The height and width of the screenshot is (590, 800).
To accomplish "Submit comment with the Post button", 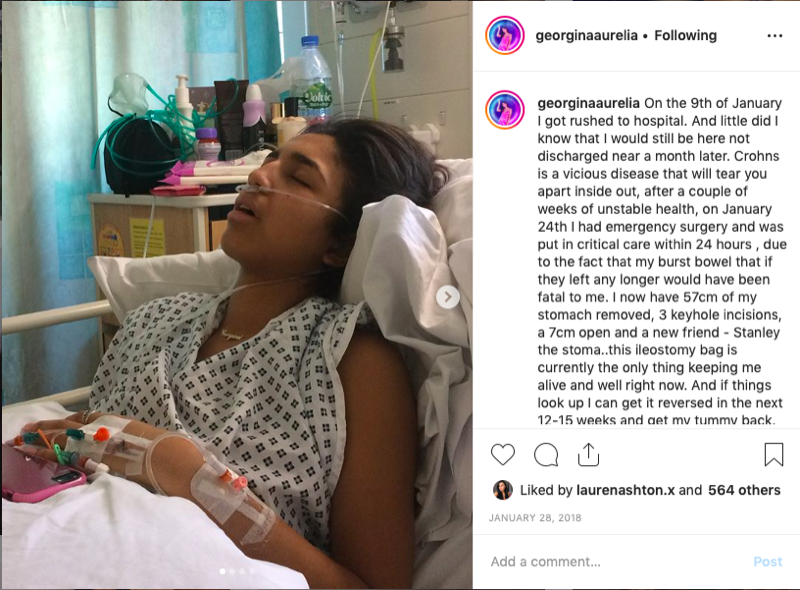I will pos(767,561).
